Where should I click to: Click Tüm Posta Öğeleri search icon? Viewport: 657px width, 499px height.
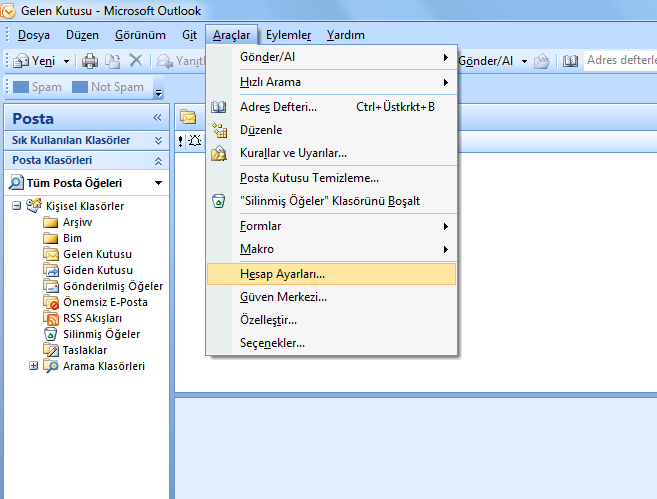point(16,183)
